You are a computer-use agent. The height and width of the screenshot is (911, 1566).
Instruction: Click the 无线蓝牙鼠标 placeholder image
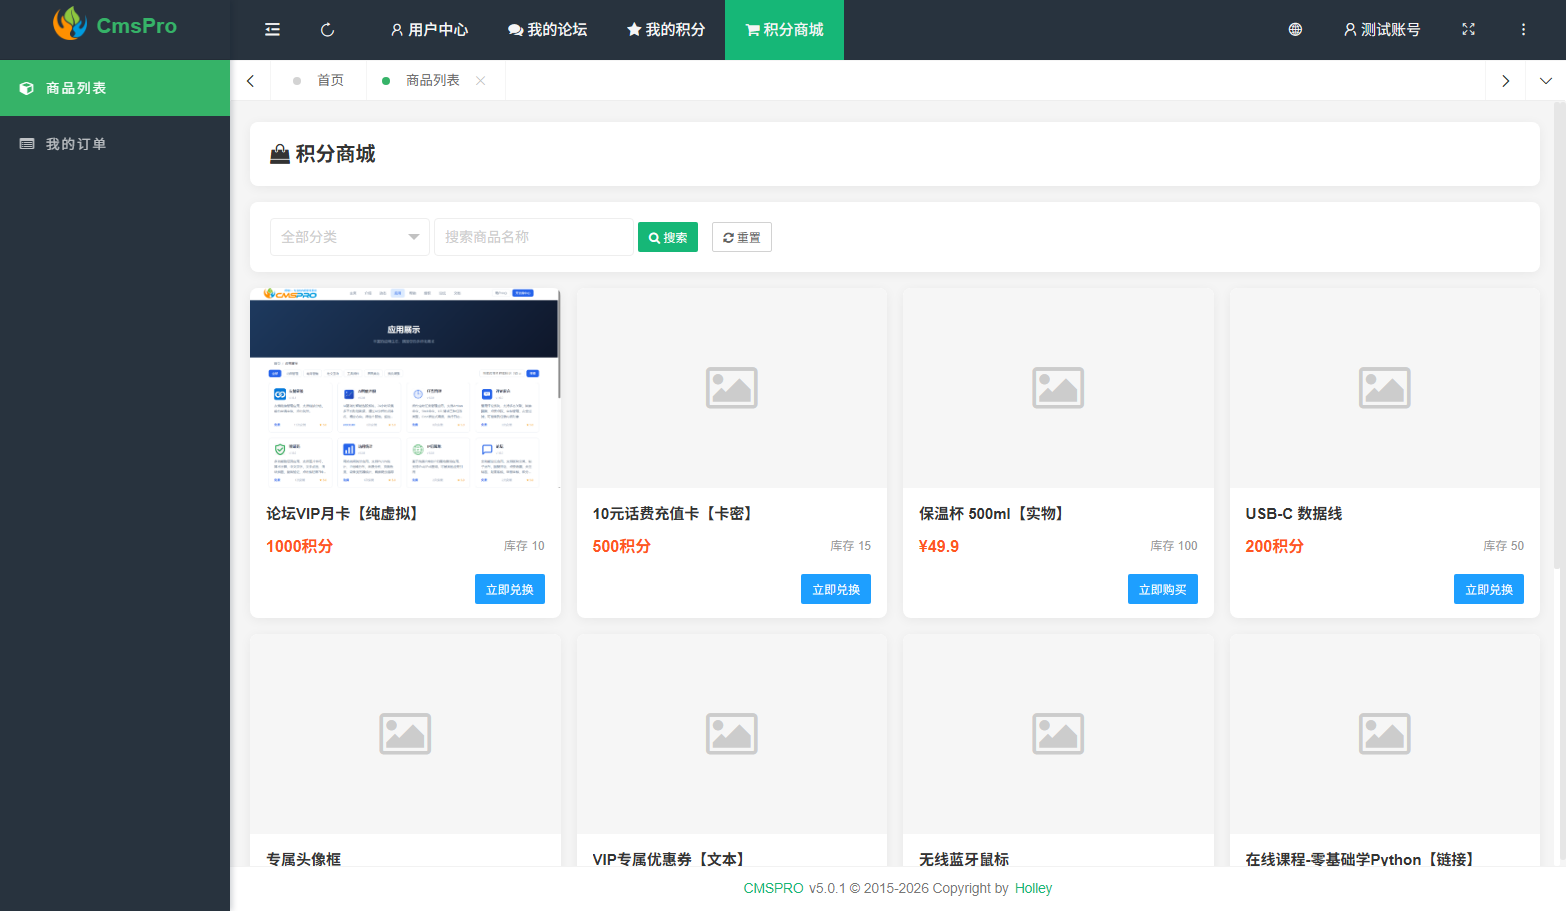click(1058, 734)
